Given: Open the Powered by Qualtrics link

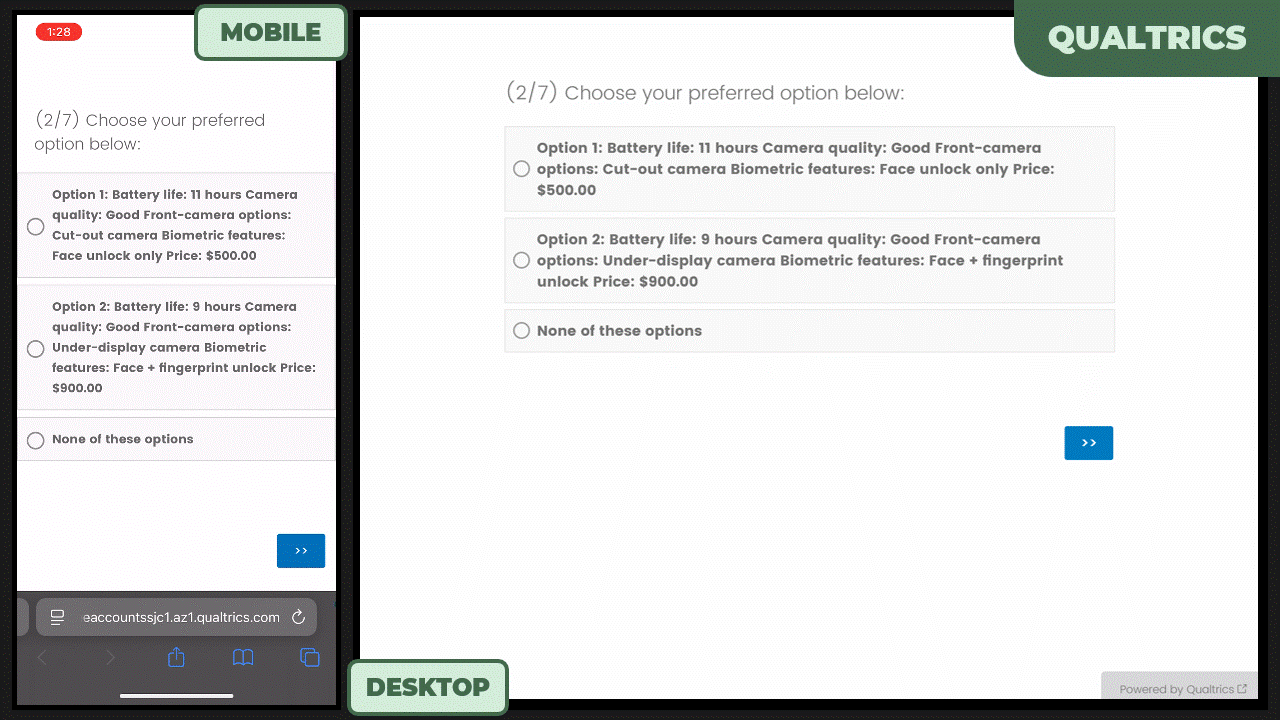Looking at the screenshot, I should click(x=1182, y=689).
